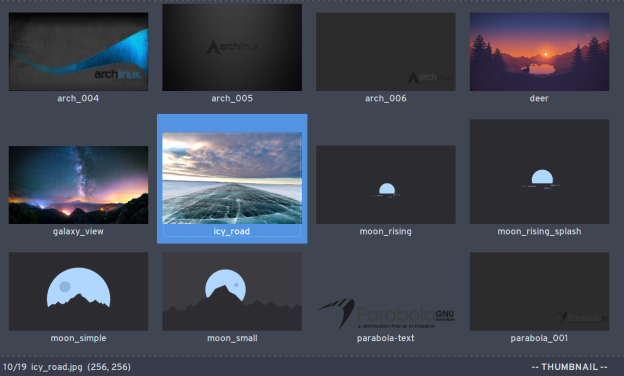Click the moon_small filename label
This screenshot has height=376, width=624.
point(232,338)
